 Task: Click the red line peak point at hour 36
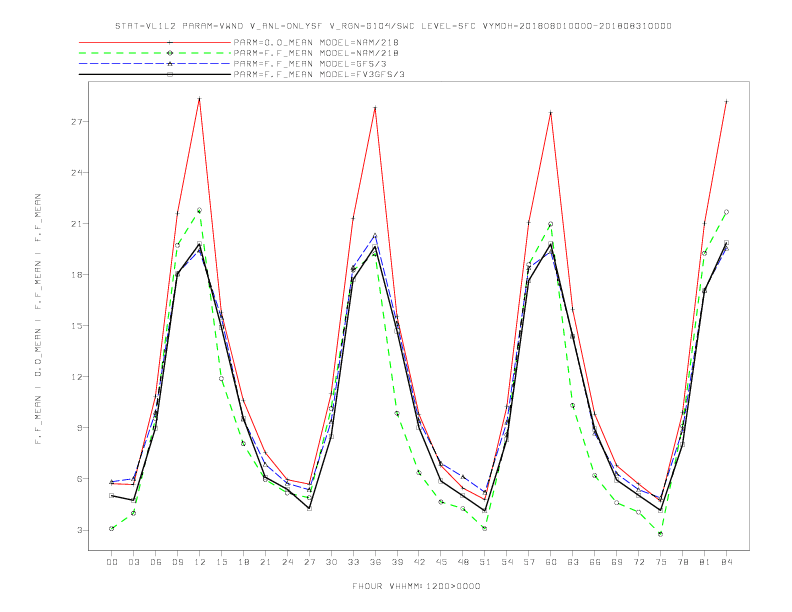[x=375, y=108]
